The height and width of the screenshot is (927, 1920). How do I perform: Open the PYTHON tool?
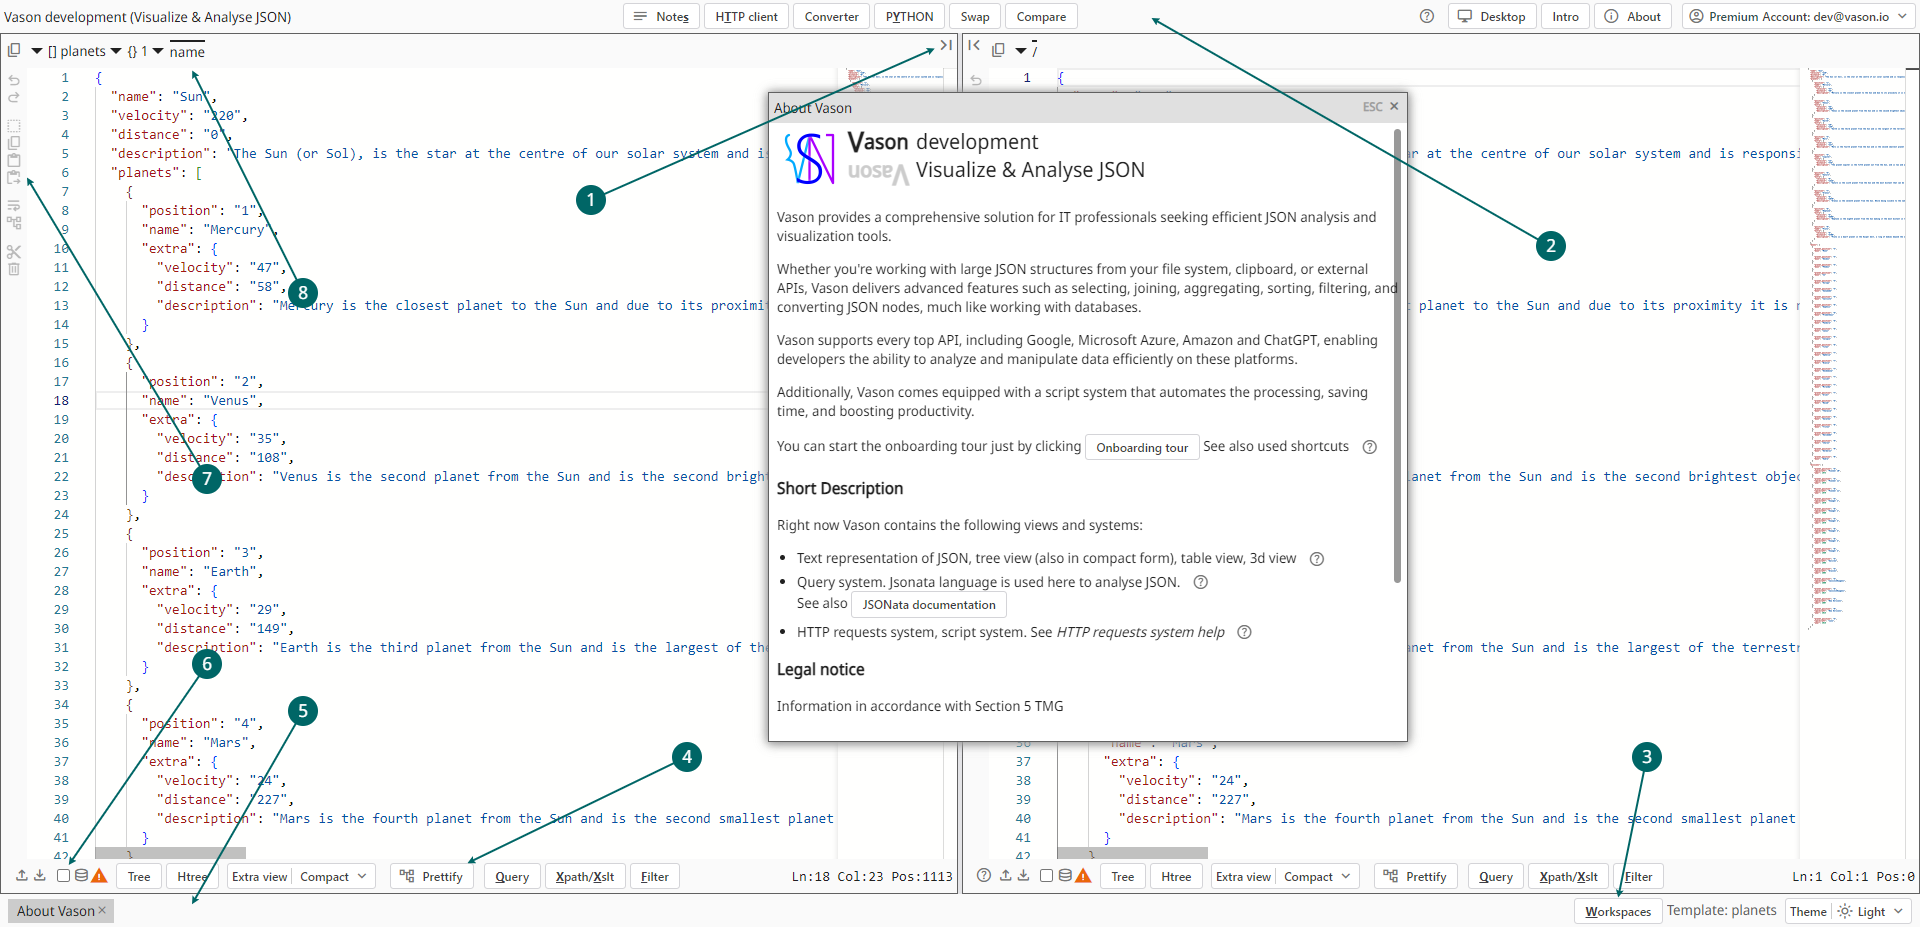(x=909, y=16)
